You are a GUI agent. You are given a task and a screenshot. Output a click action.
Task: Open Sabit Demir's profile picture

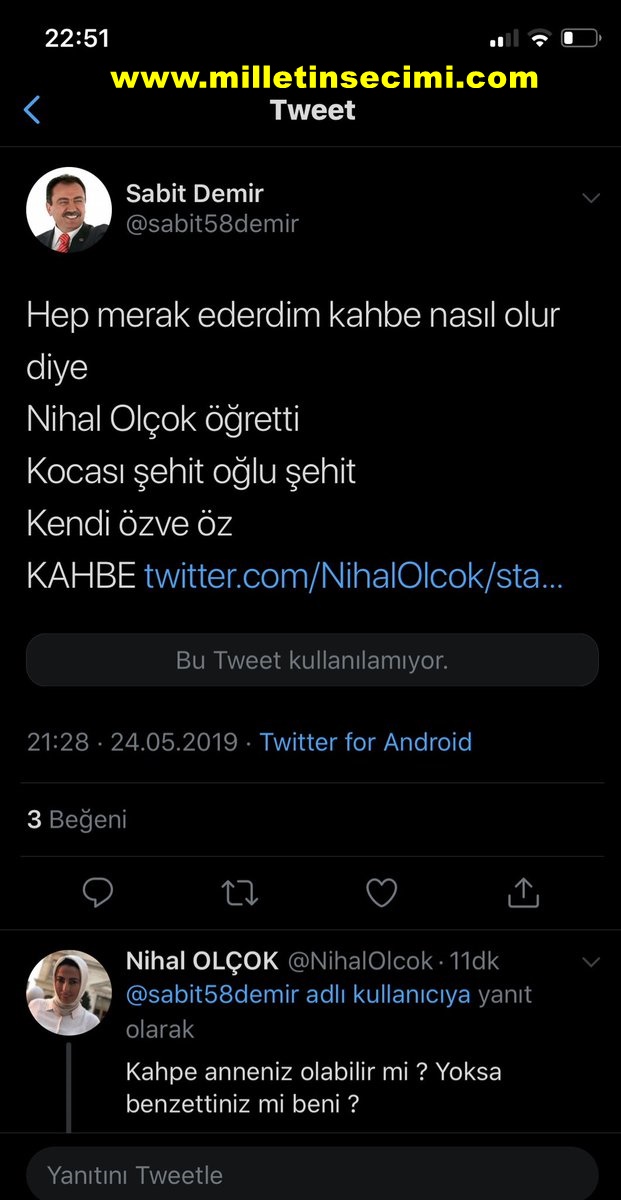tap(68, 210)
